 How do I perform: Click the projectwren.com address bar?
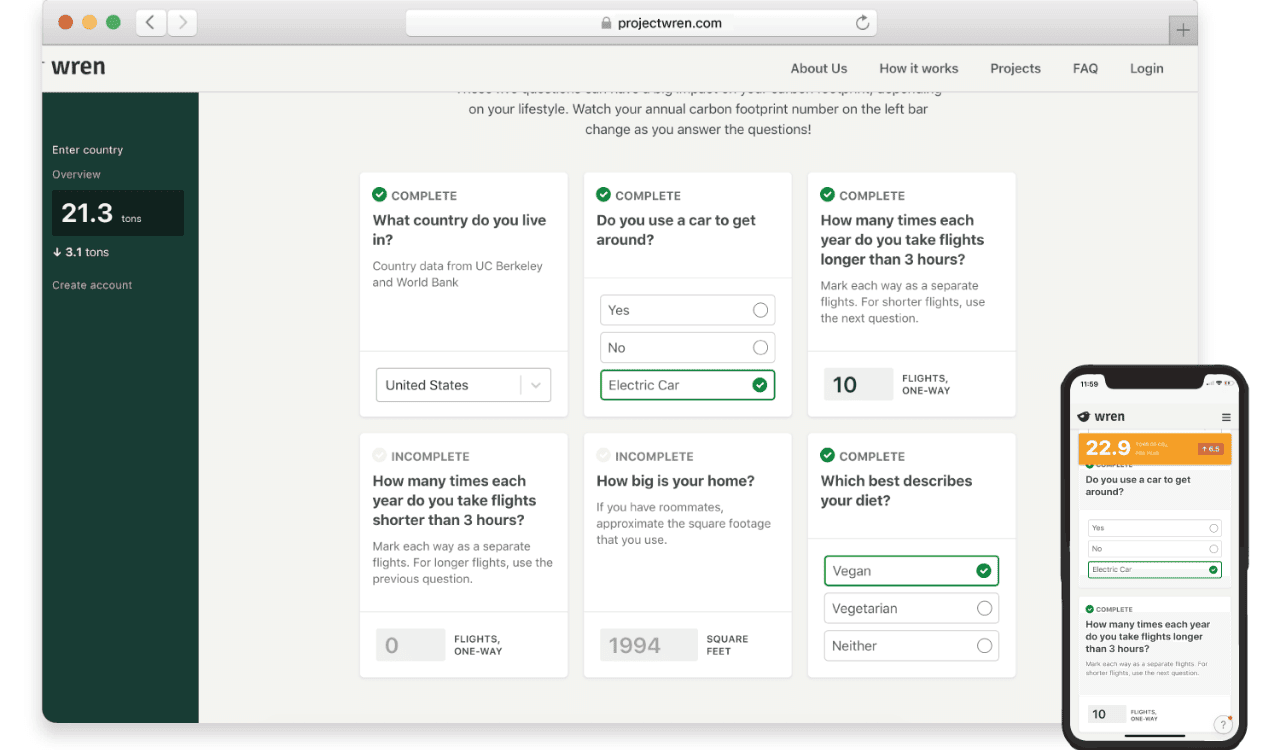point(641,23)
